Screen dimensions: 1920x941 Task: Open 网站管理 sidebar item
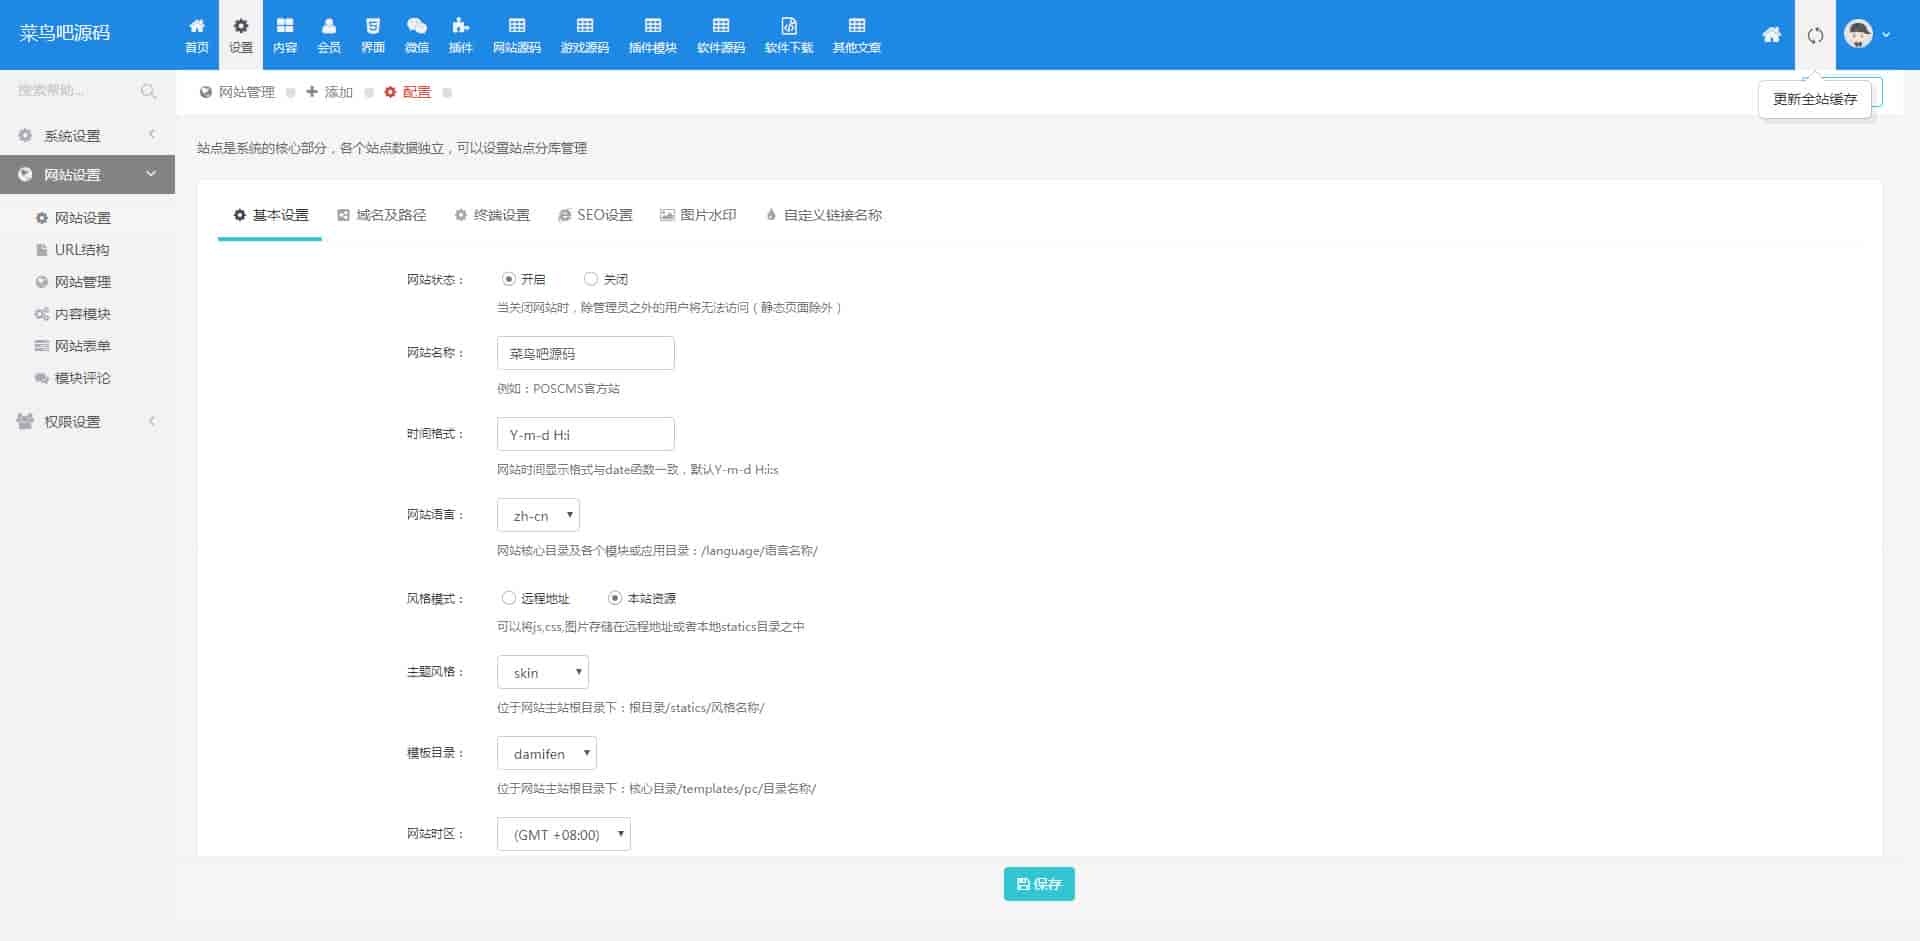point(82,281)
